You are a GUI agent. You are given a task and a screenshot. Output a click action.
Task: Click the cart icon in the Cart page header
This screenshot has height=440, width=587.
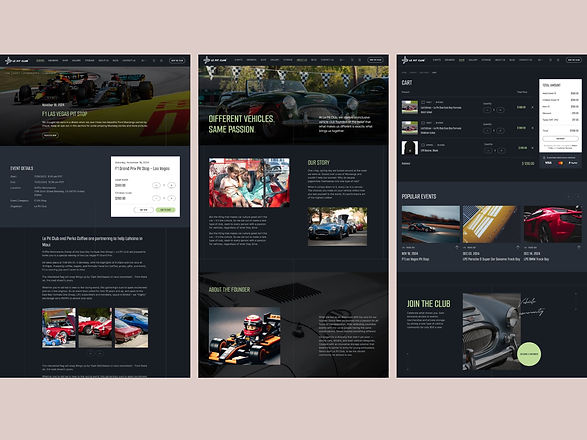tap(558, 60)
